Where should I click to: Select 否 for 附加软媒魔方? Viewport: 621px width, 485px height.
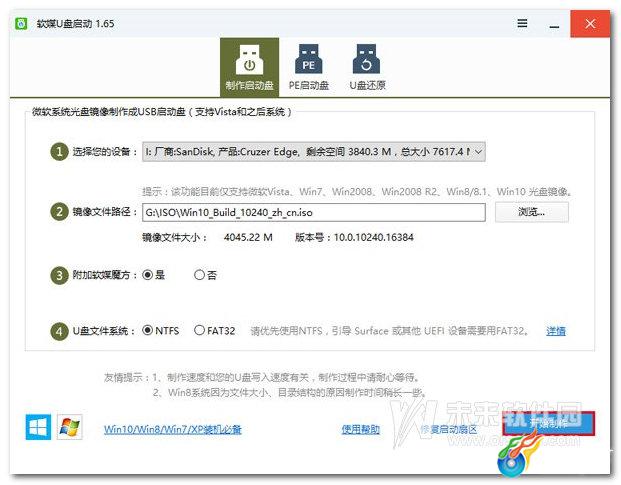206,275
